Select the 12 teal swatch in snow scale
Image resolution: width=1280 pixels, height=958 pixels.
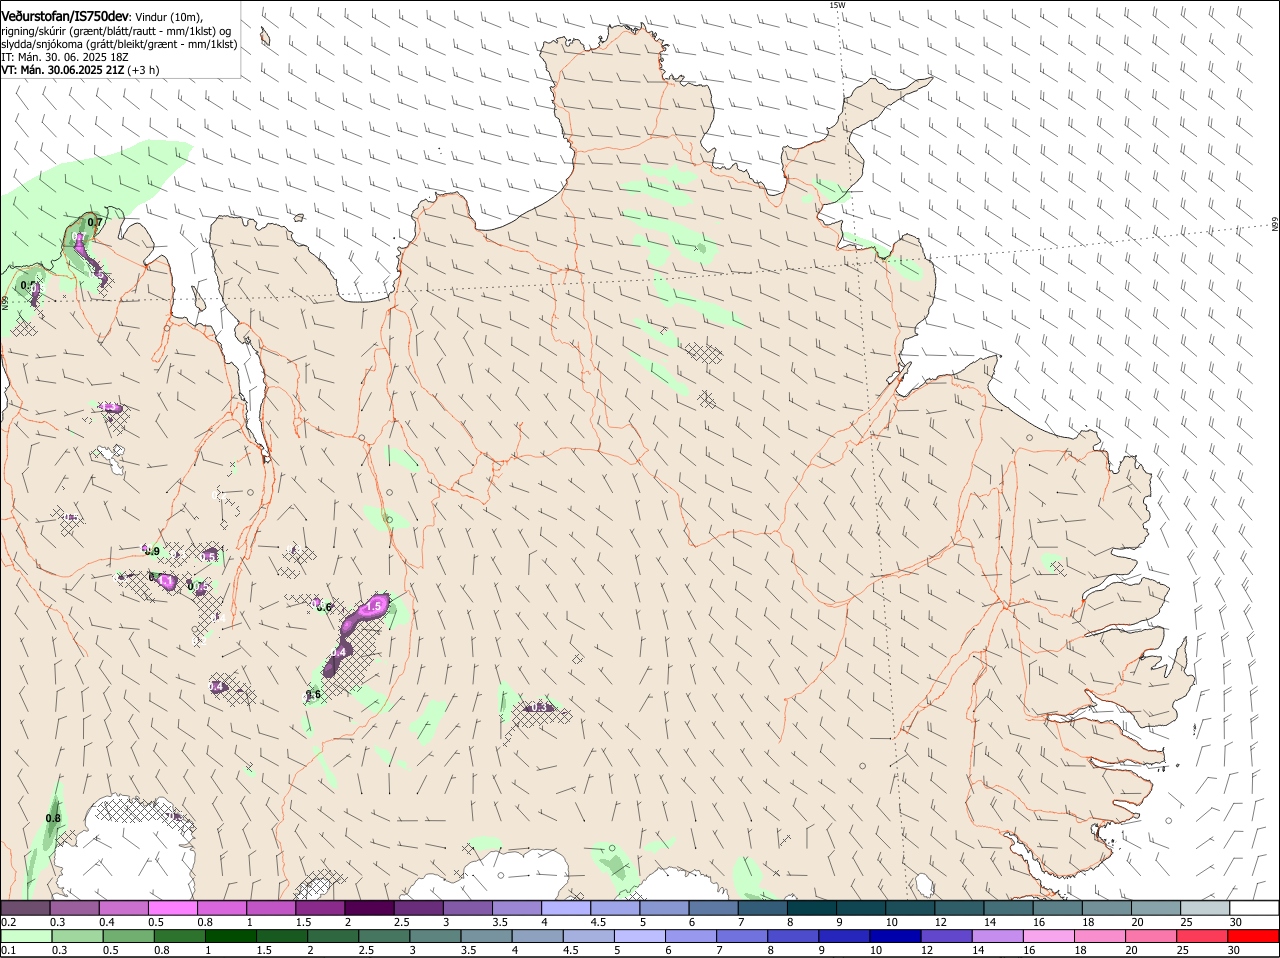pos(960,908)
